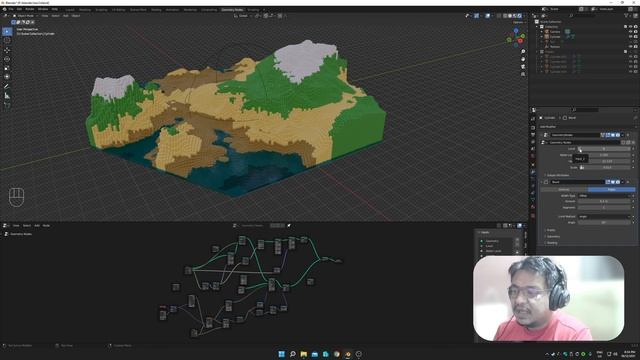Enable rendered viewport shading mode
The width and height of the screenshot is (640, 360).
coord(520,16)
